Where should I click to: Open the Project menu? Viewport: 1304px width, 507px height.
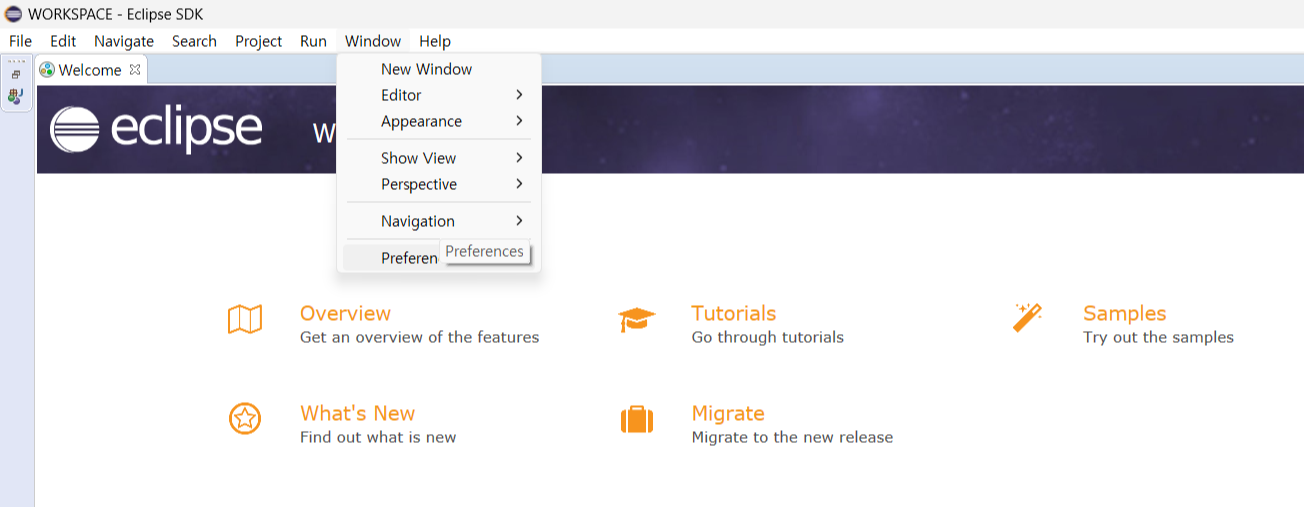[x=259, y=41]
